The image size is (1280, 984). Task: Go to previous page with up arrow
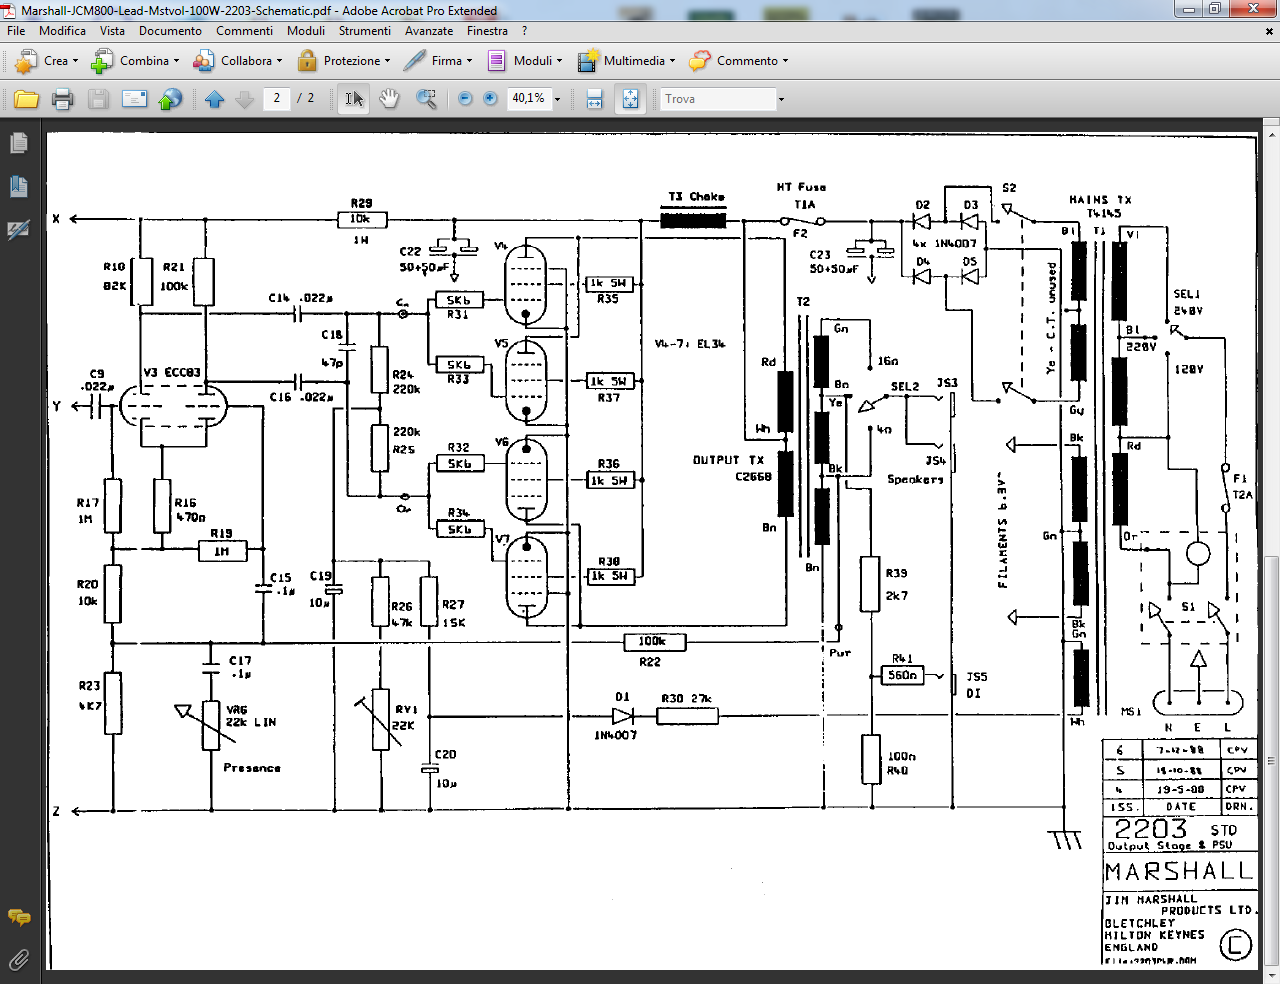pyautogui.click(x=214, y=99)
